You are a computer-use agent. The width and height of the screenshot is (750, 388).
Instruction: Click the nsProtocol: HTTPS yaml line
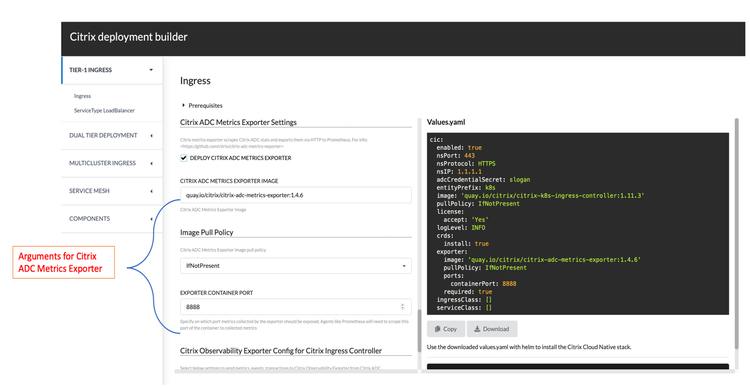point(466,163)
